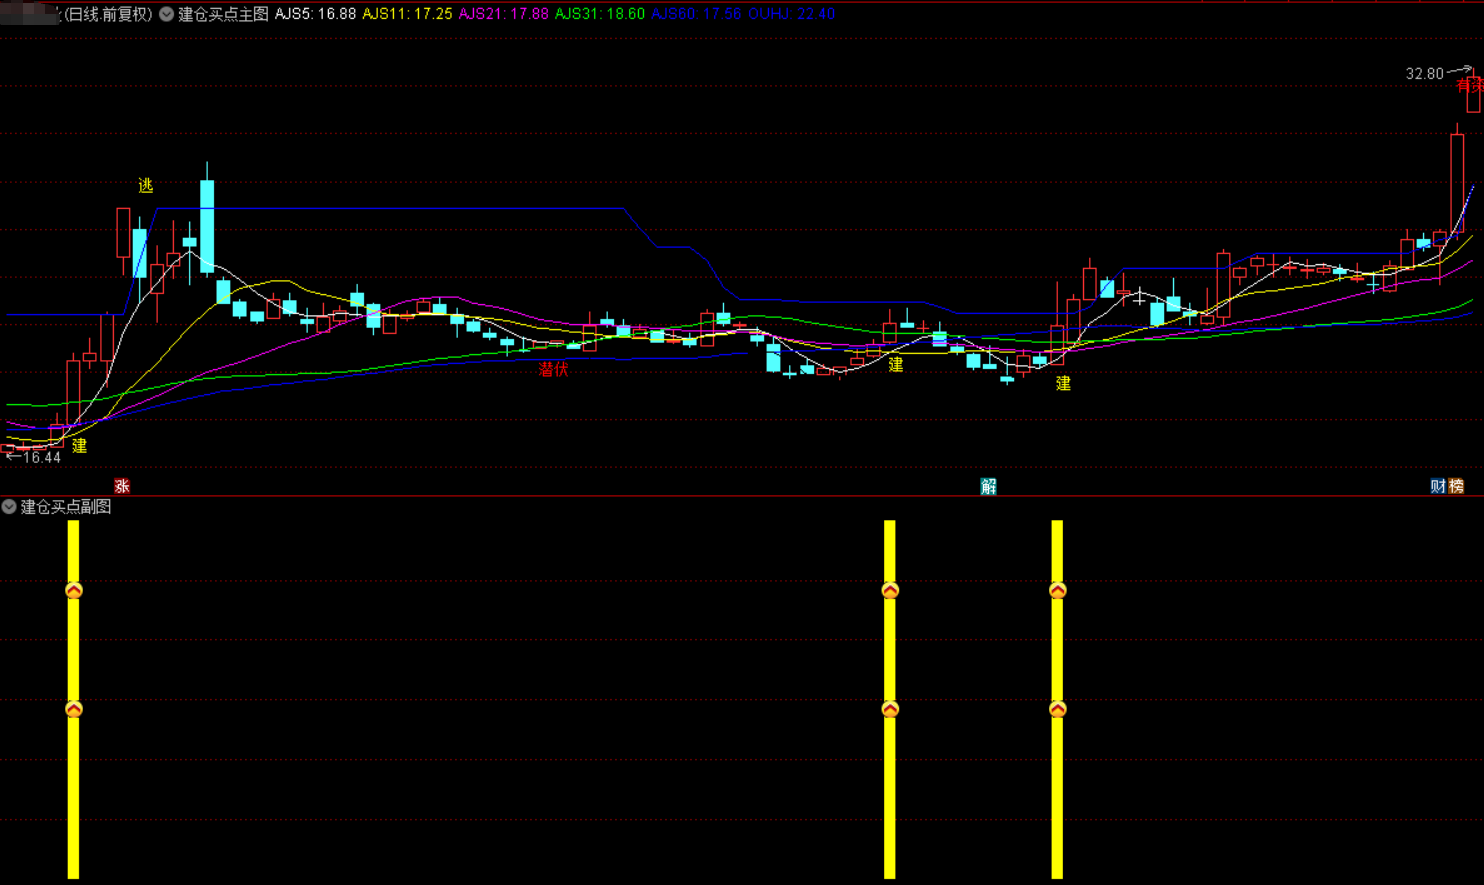This screenshot has width=1484, height=885.
Task: Select the middle yellow signal bar in subchart
Action: [x=890, y=699]
